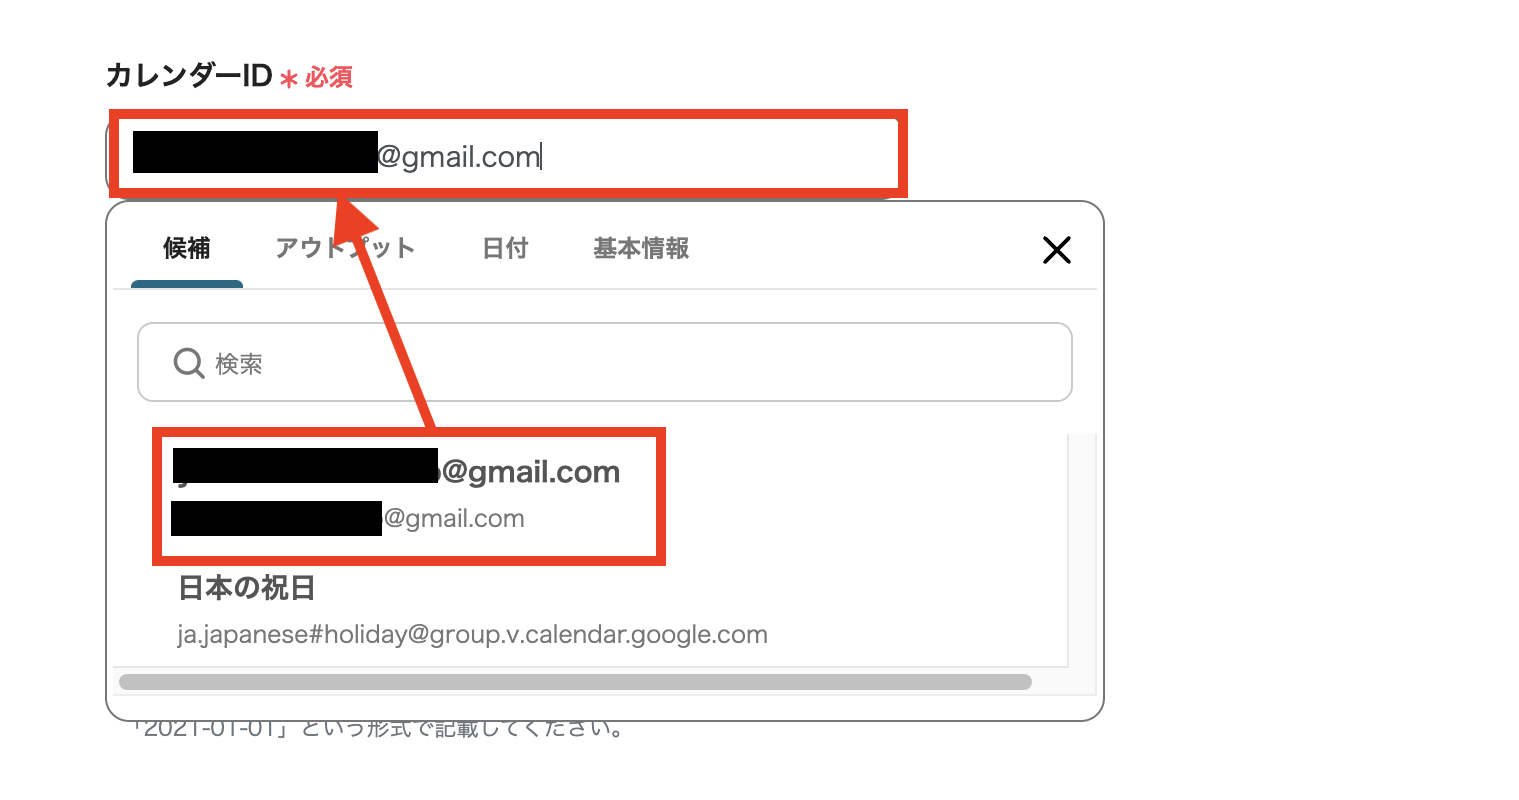
Task: Focus the 検索 search field
Action: 604,362
